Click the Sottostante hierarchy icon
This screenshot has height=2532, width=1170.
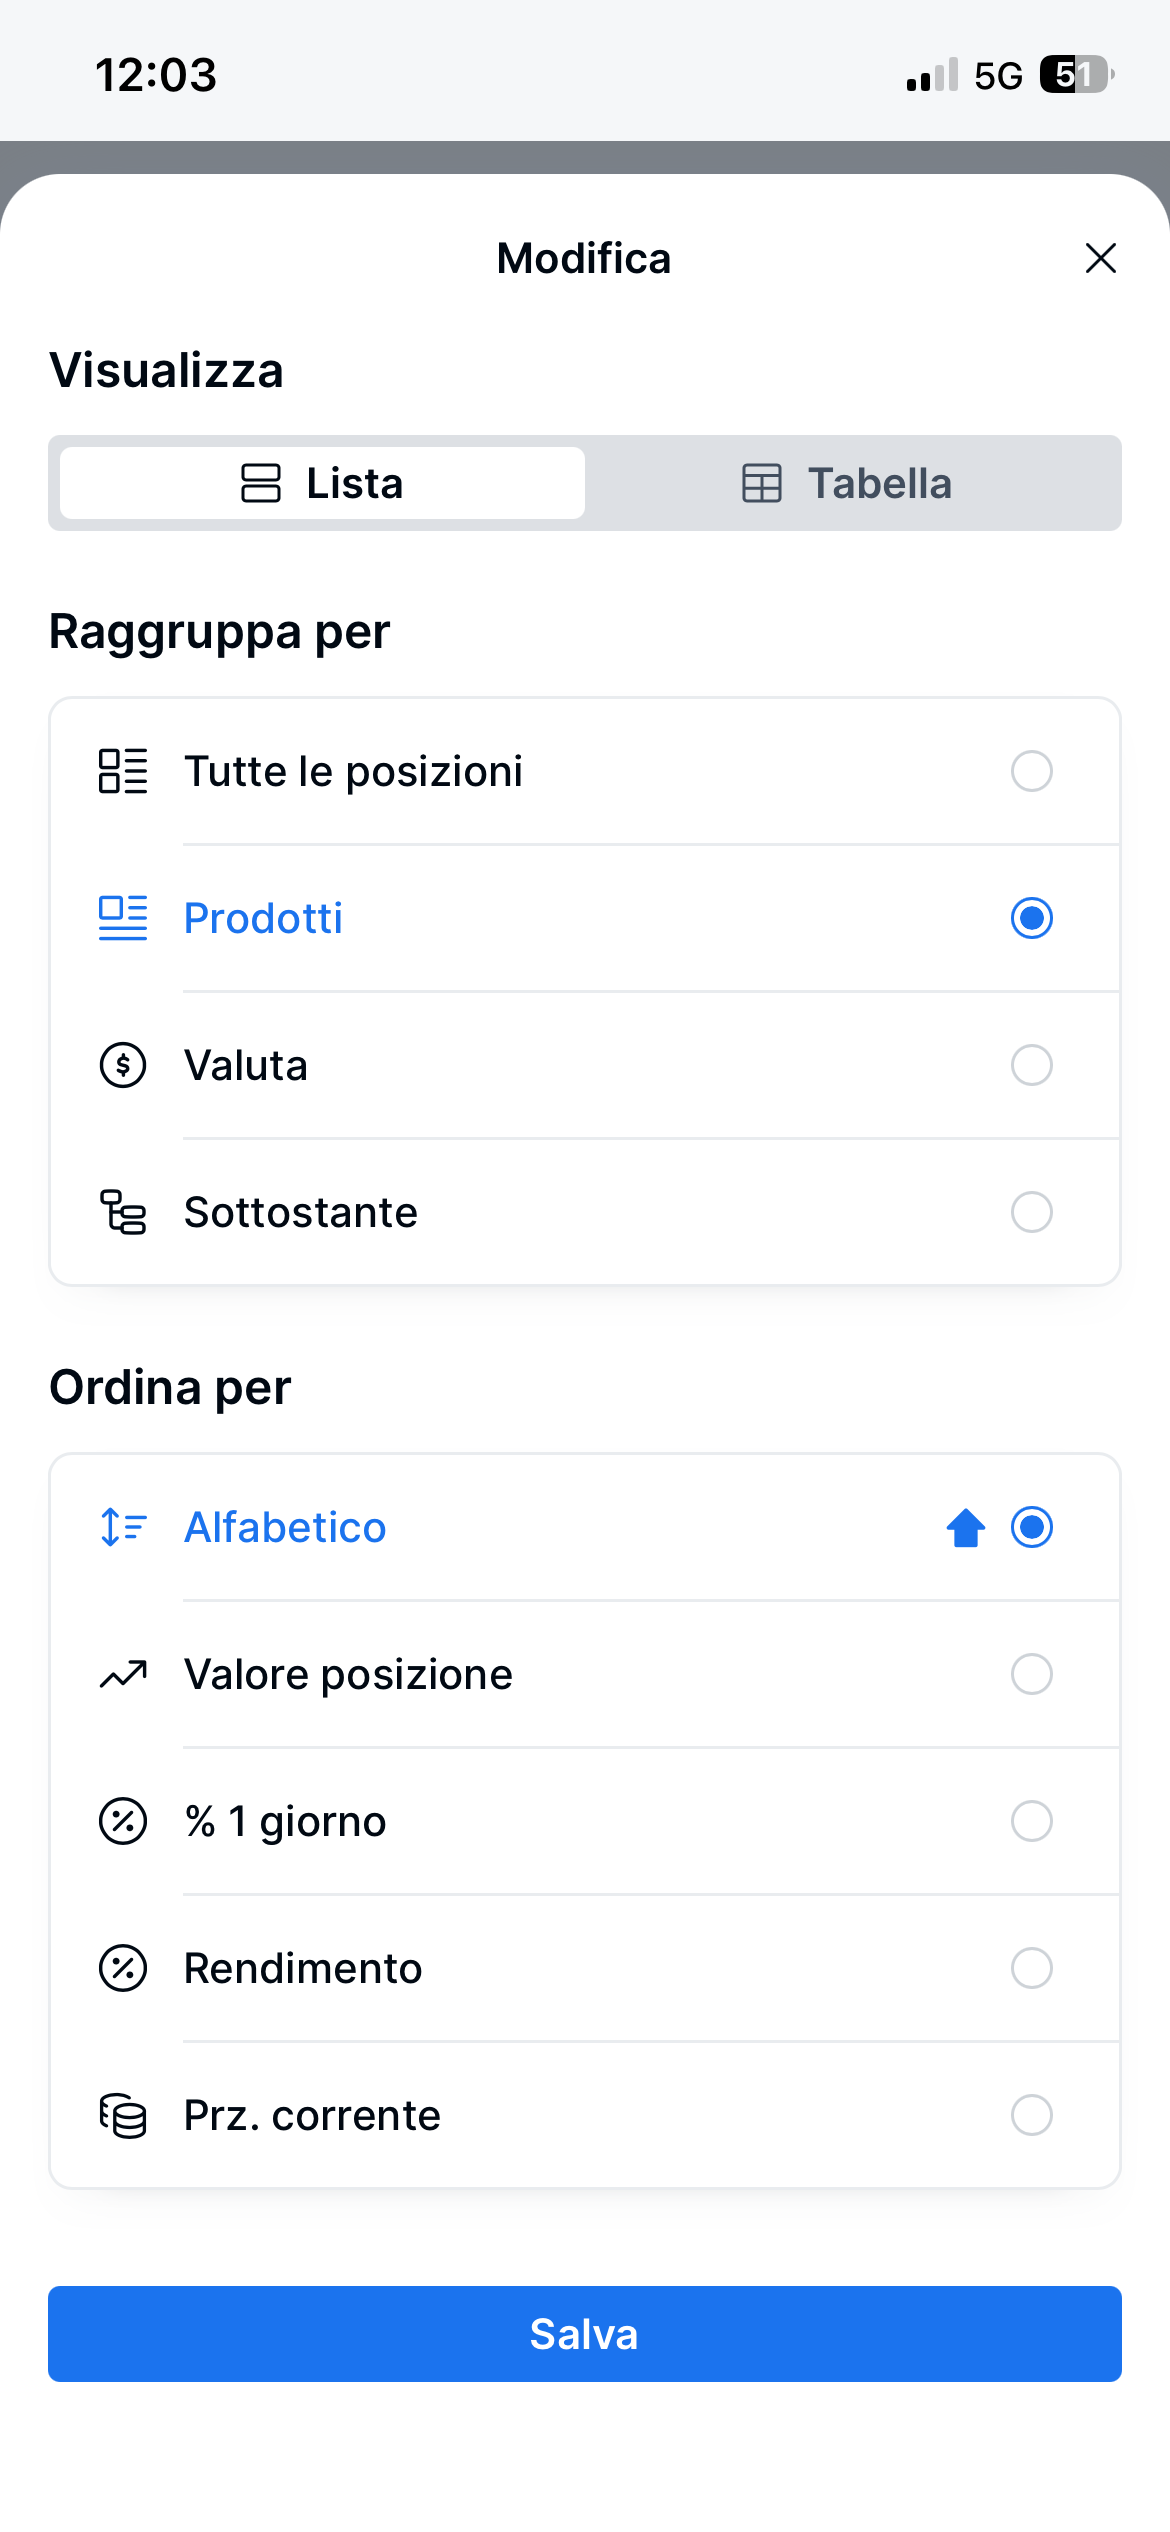tap(123, 1212)
